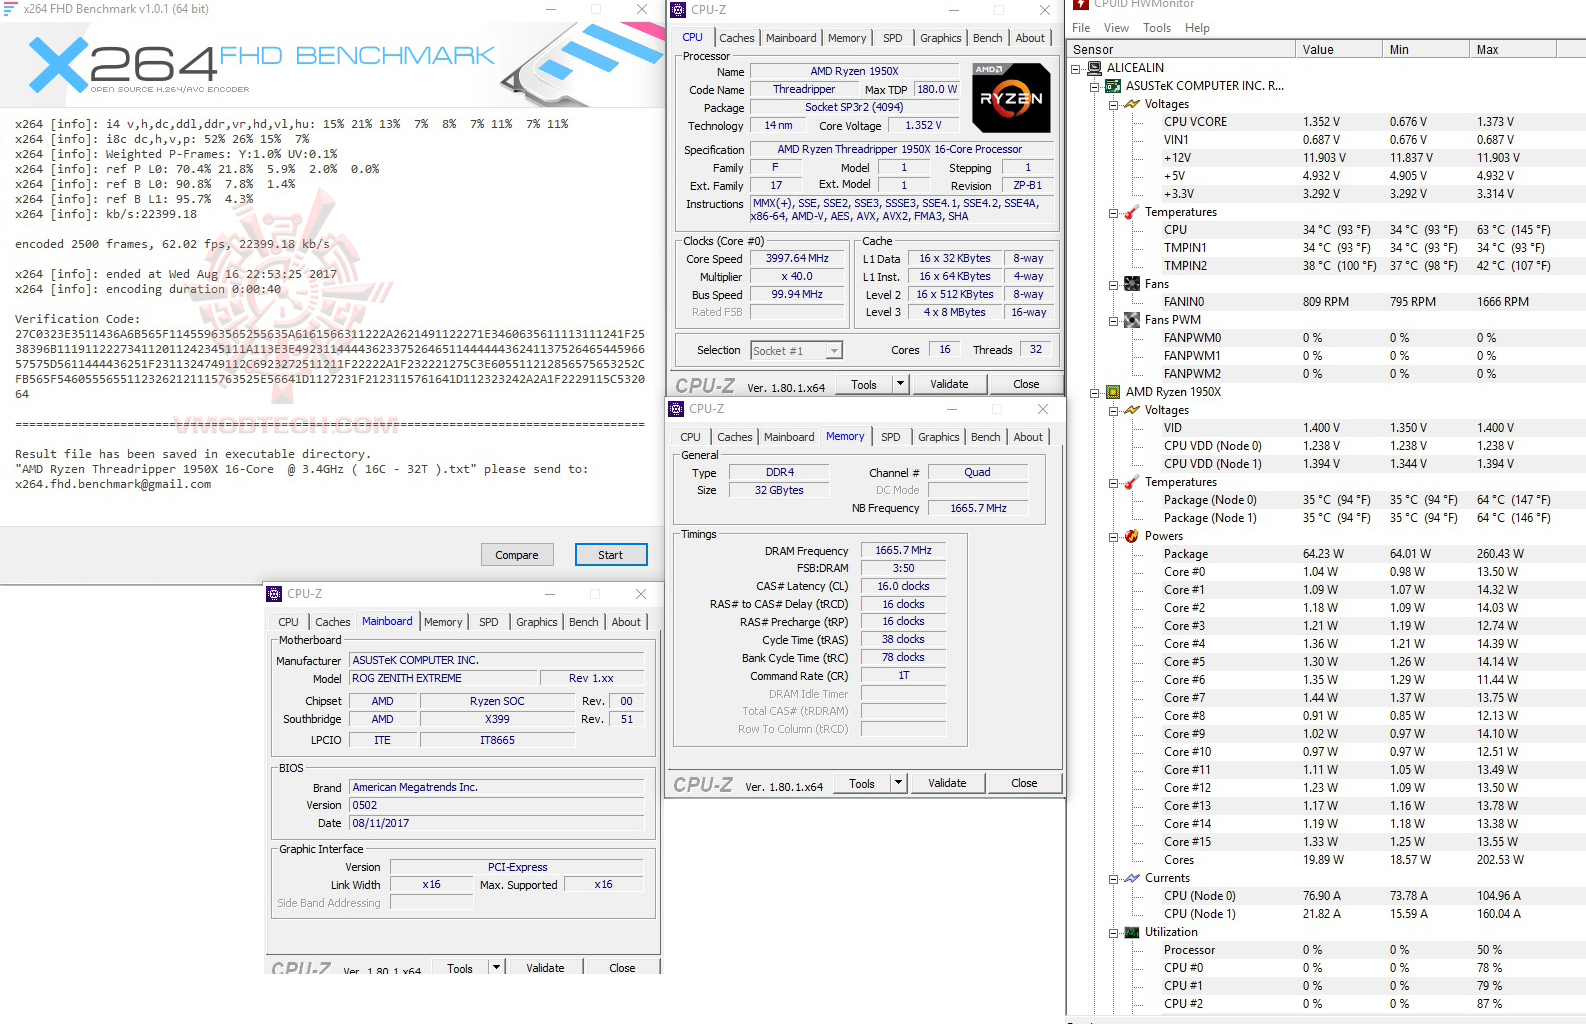Click the BIOS Date value 08/11/2017
This screenshot has width=1586, height=1024.
(496, 823)
